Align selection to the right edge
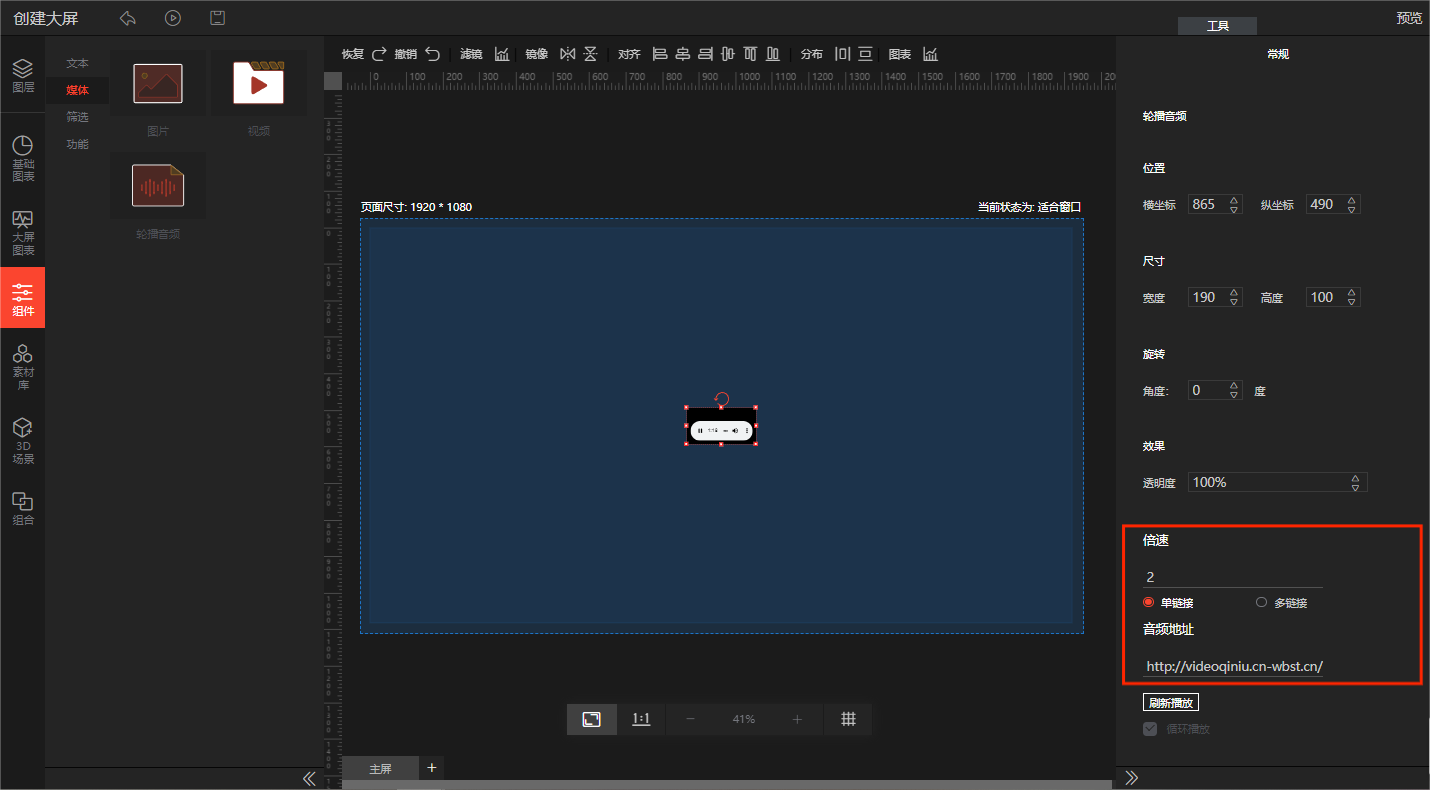Viewport: 1430px width, 790px height. coord(705,54)
